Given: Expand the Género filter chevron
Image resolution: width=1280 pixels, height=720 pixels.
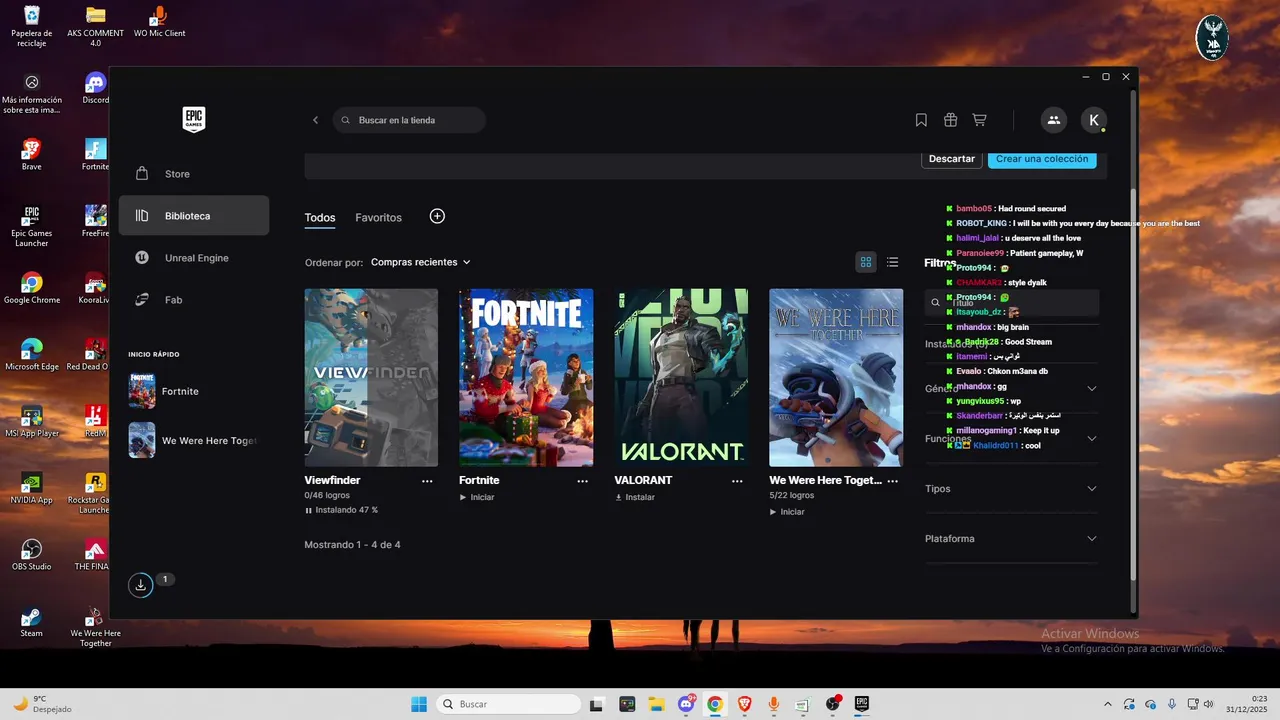Looking at the screenshot, I should [1091, 389].
